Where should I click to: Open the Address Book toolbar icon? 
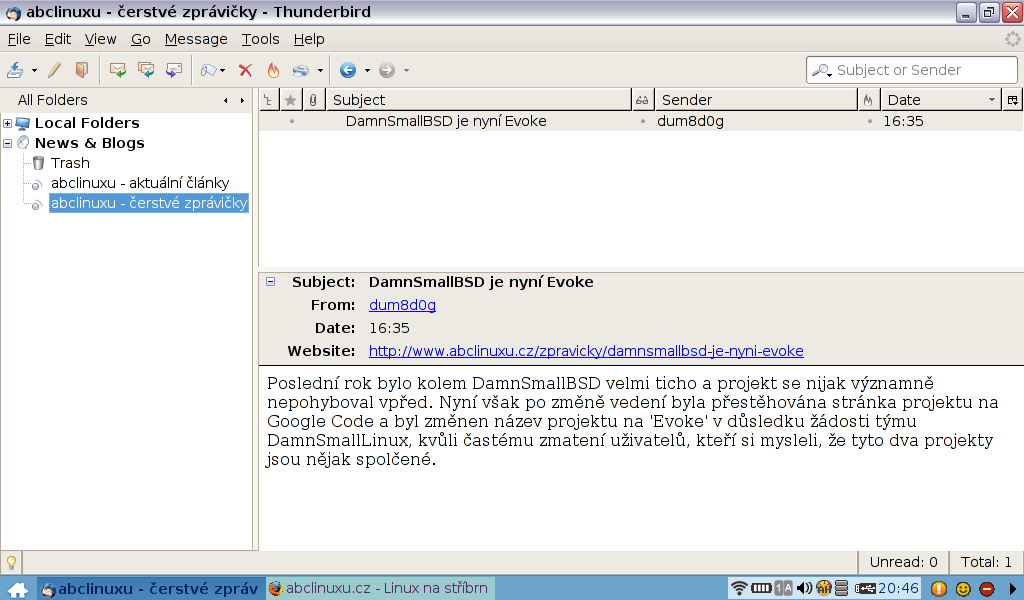click(82, 70)
